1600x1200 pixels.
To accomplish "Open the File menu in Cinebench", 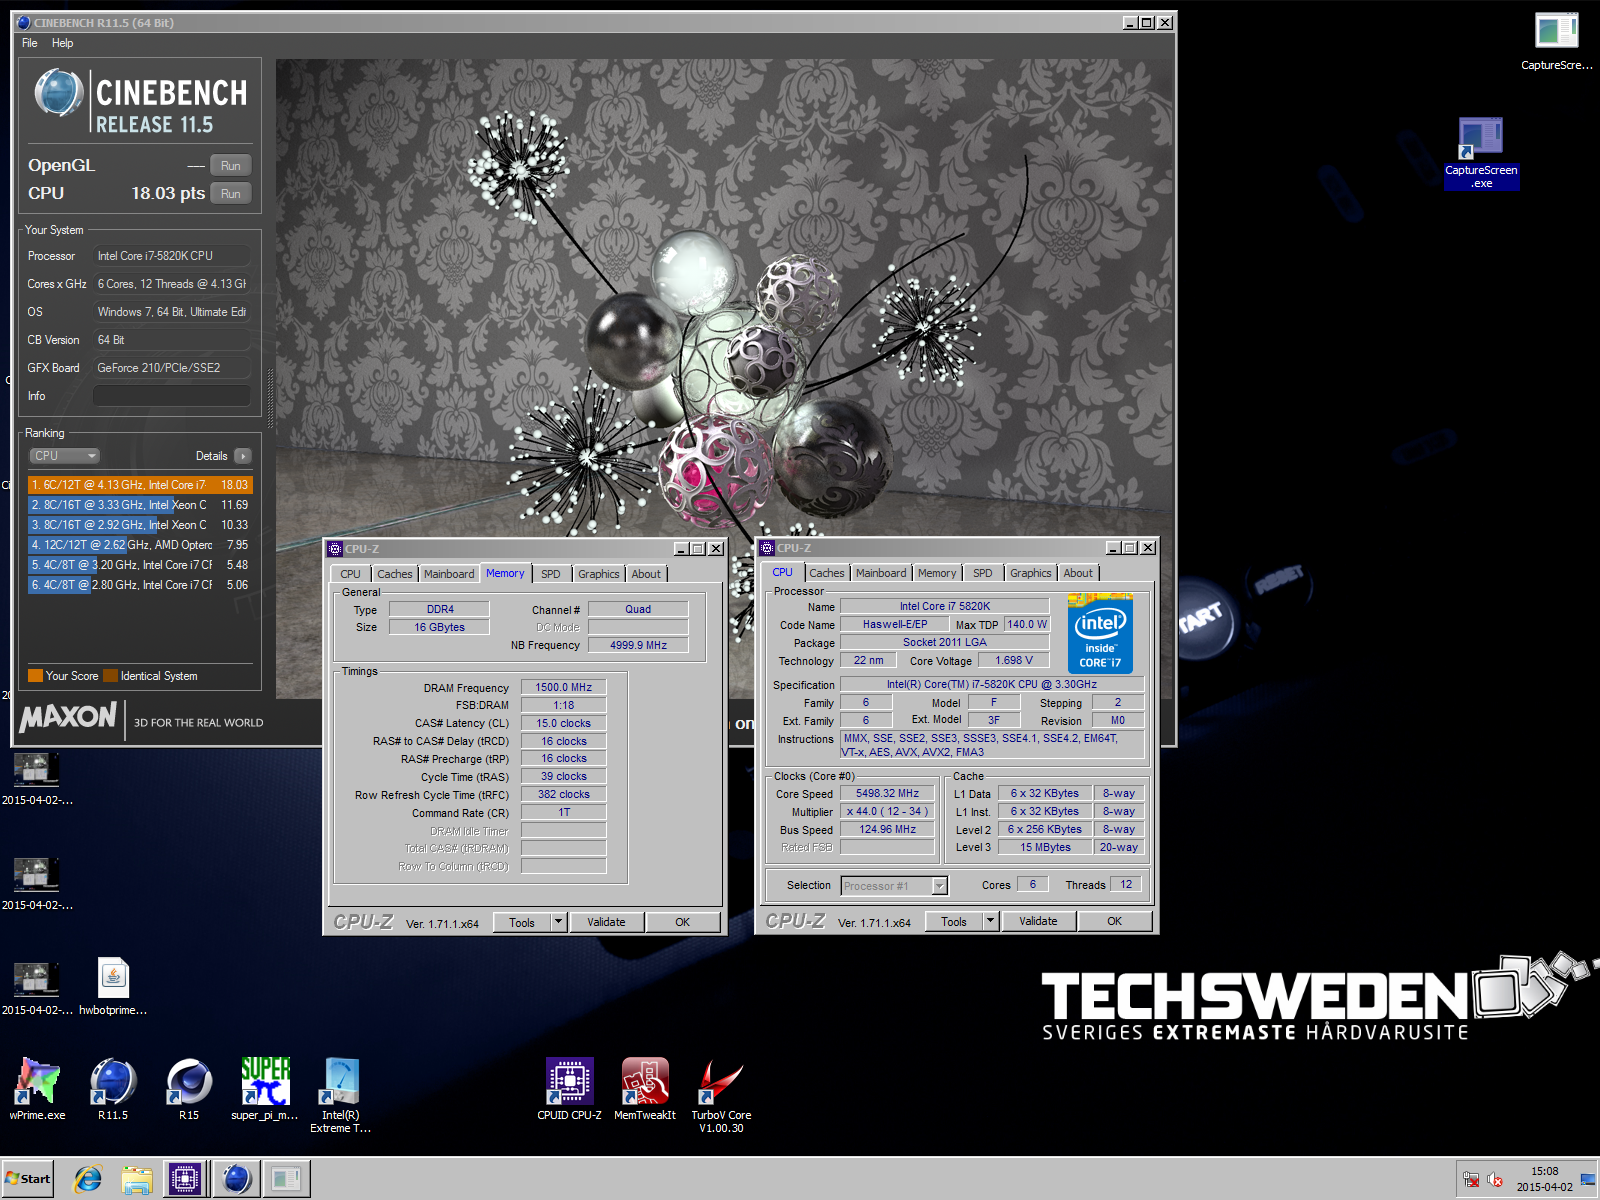I will coord(30,43).
